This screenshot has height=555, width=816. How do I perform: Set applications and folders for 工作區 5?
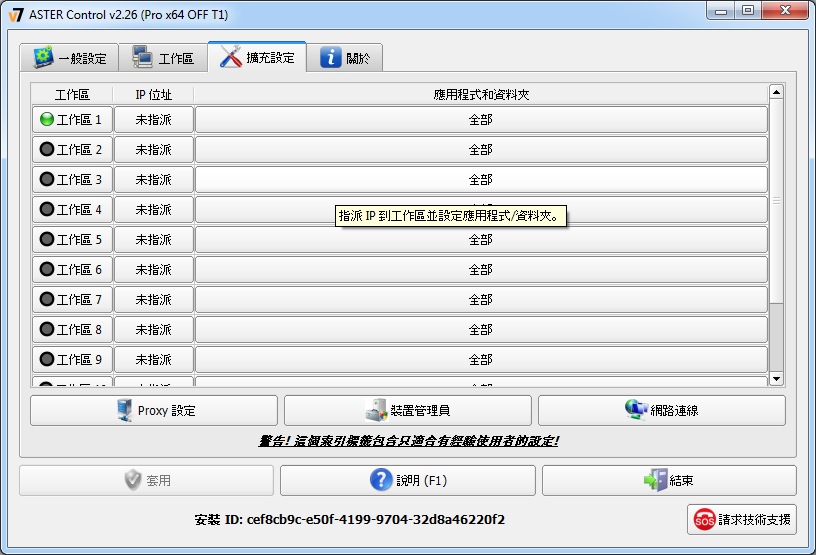click(481, 239)
